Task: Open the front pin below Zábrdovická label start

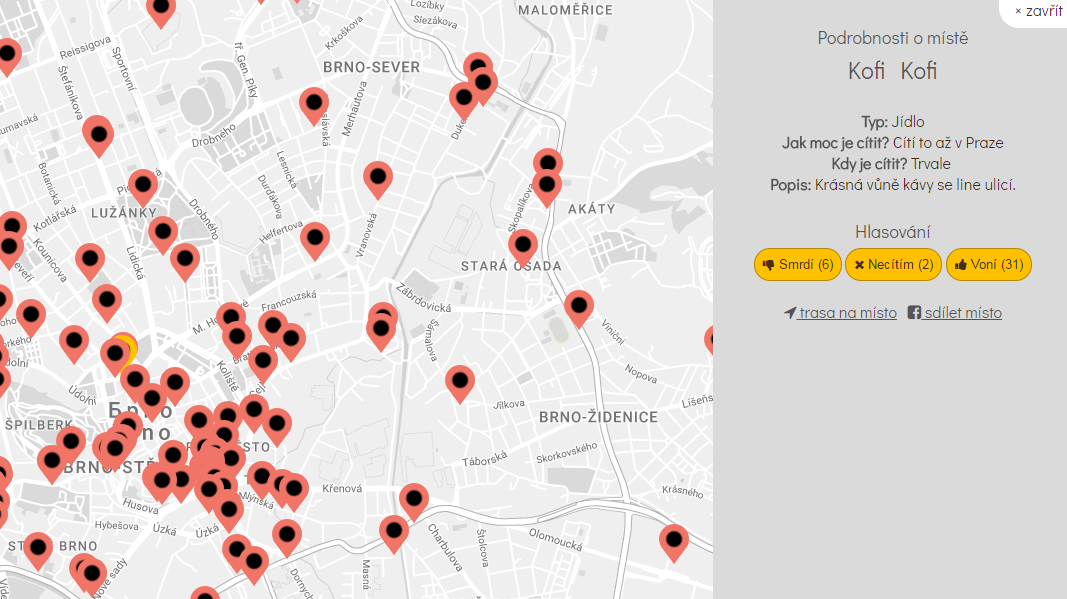Action: [x=381, y=333]
